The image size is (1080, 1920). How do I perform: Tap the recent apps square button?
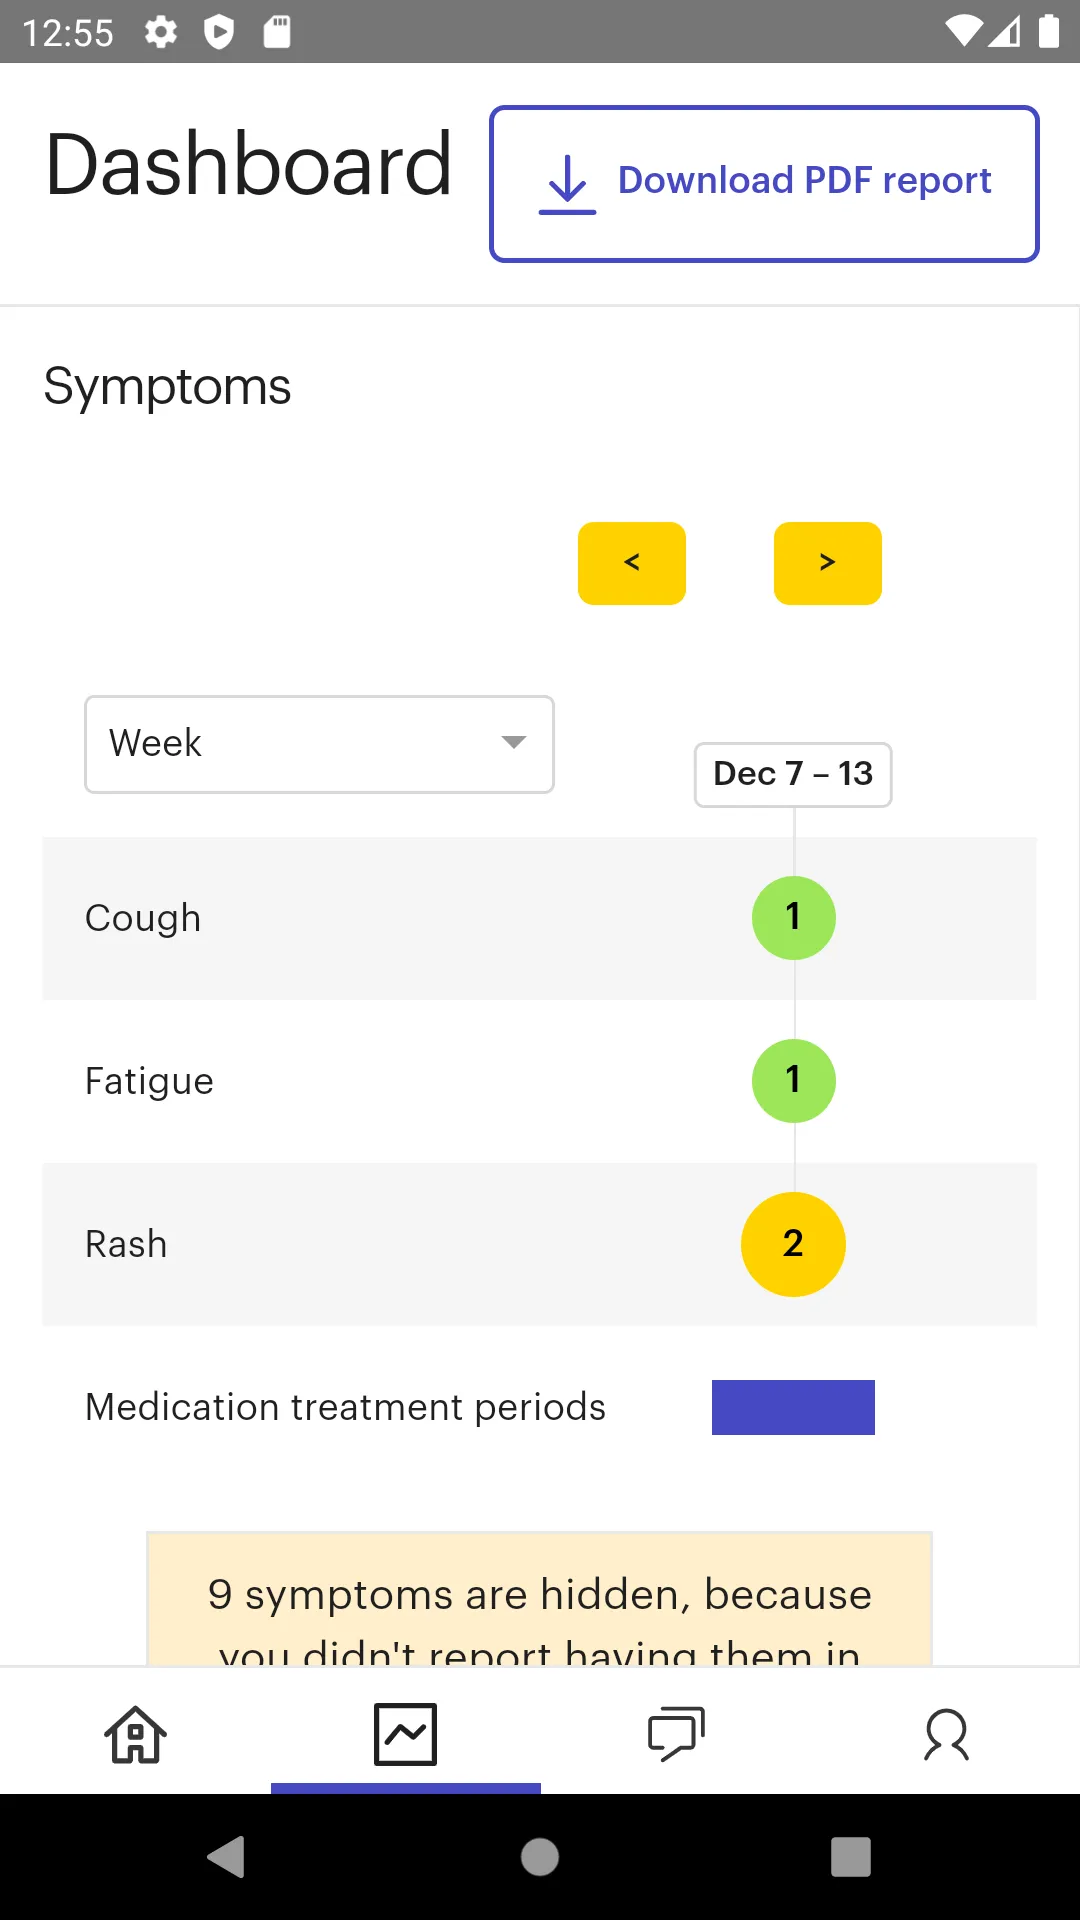[x=850, y=1857]
